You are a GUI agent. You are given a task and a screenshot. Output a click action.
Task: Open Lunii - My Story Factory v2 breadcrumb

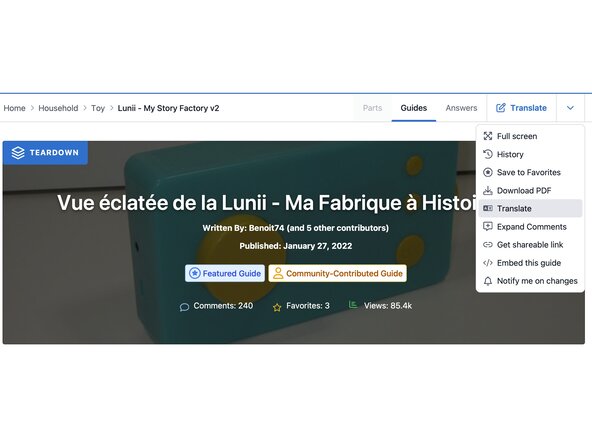(168, 108)
